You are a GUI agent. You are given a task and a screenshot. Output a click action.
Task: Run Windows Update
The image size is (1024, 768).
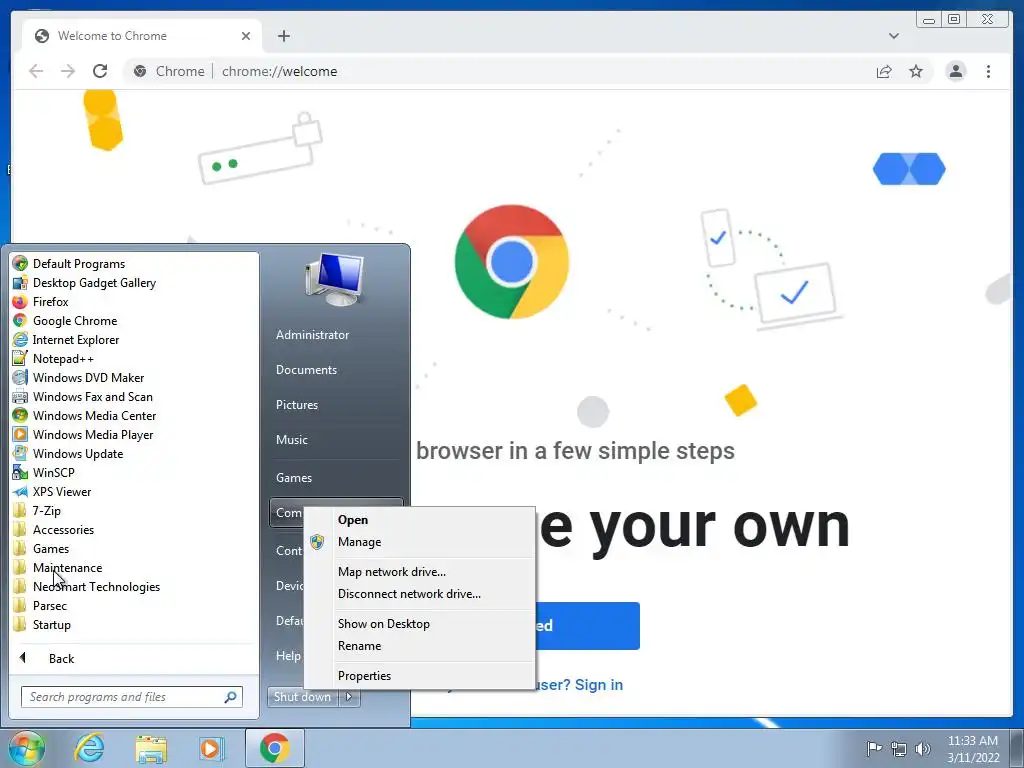click(68, 453)
